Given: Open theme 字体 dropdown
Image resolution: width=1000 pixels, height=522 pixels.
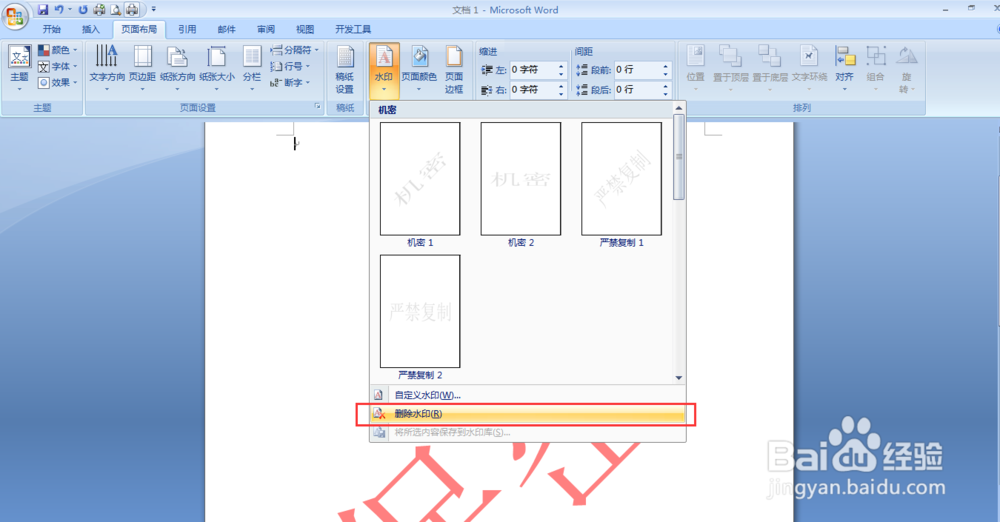Looking at the screenshot, I should (58, 66).
